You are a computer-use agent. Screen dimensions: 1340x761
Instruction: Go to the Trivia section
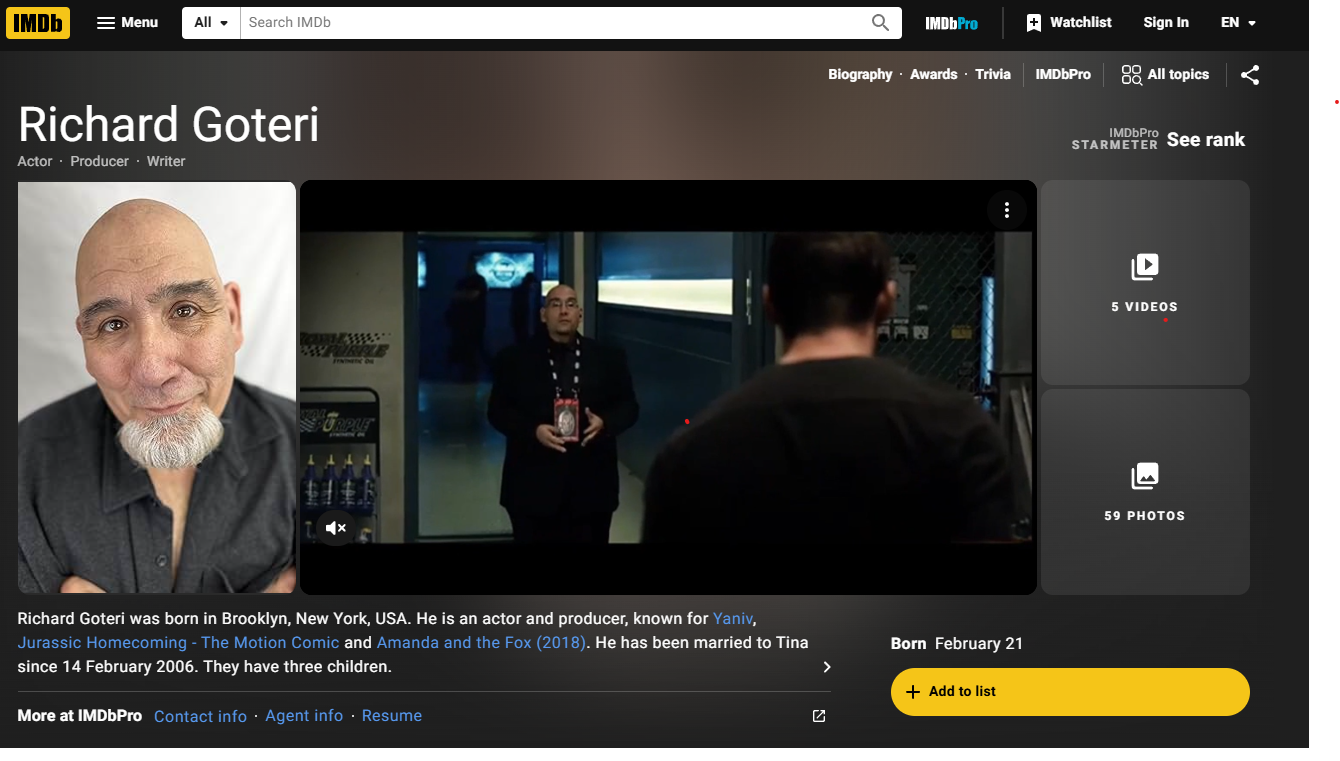click(993, 74)
